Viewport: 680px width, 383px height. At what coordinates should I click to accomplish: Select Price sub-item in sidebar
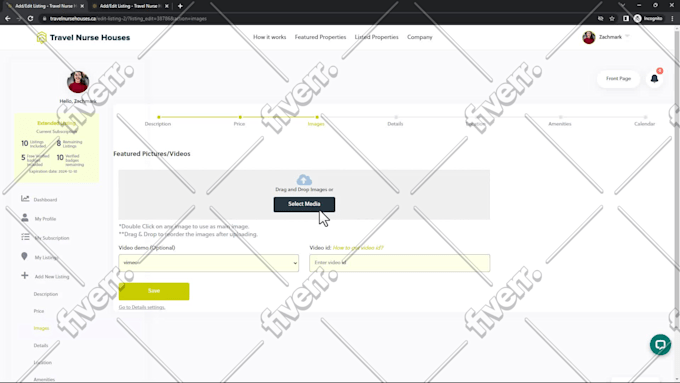pyautogui.click(x=39, y=311)
